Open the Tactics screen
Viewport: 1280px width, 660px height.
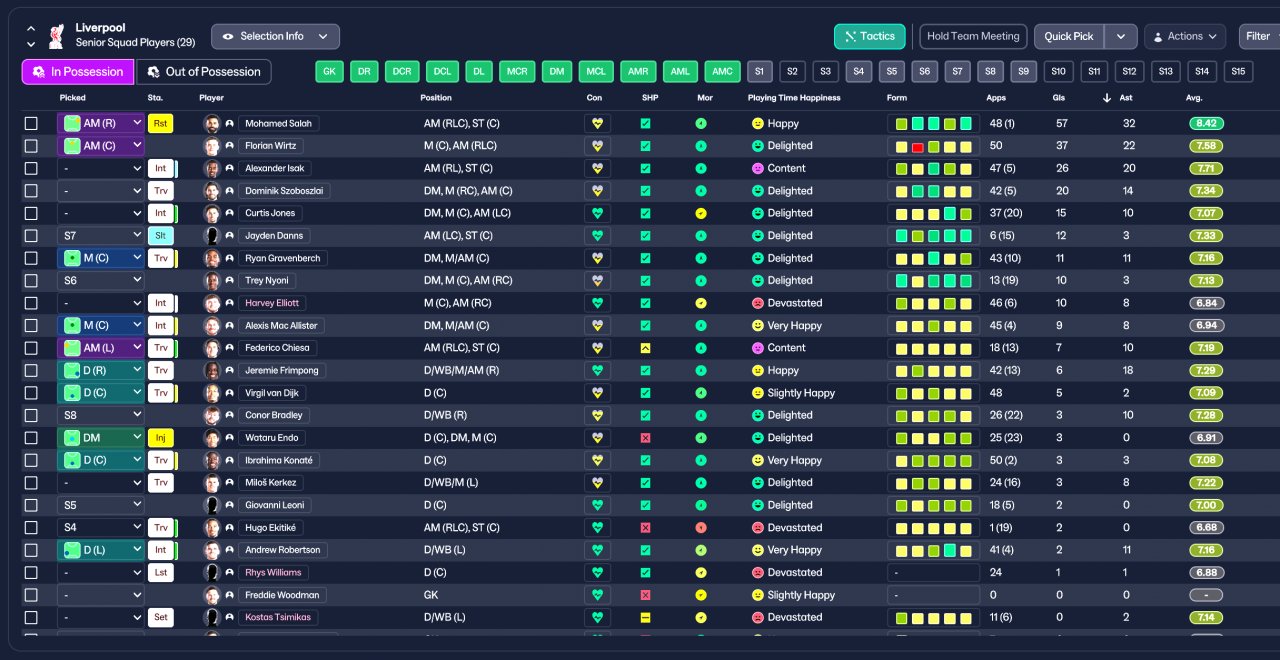point(870,36)
